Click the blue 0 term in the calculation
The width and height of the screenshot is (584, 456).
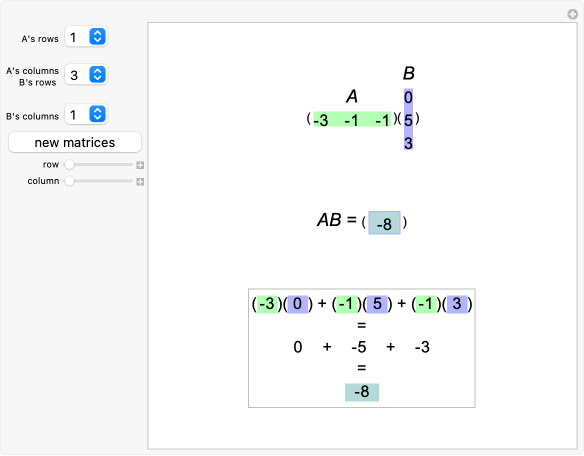(298, 304)
